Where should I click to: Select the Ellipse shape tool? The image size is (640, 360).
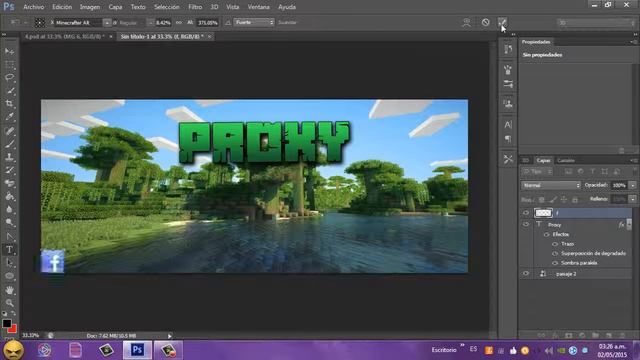9,276
